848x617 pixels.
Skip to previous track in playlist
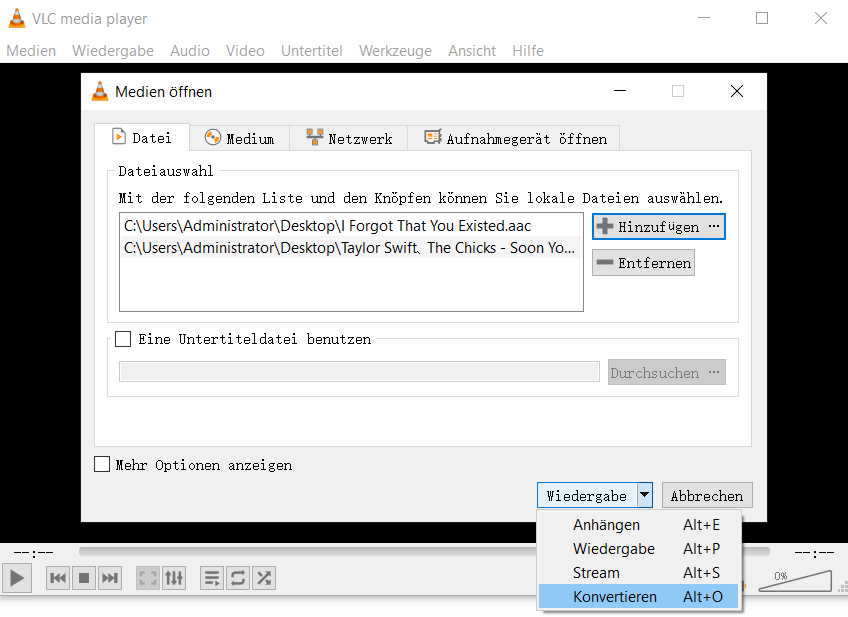point(58,578)
